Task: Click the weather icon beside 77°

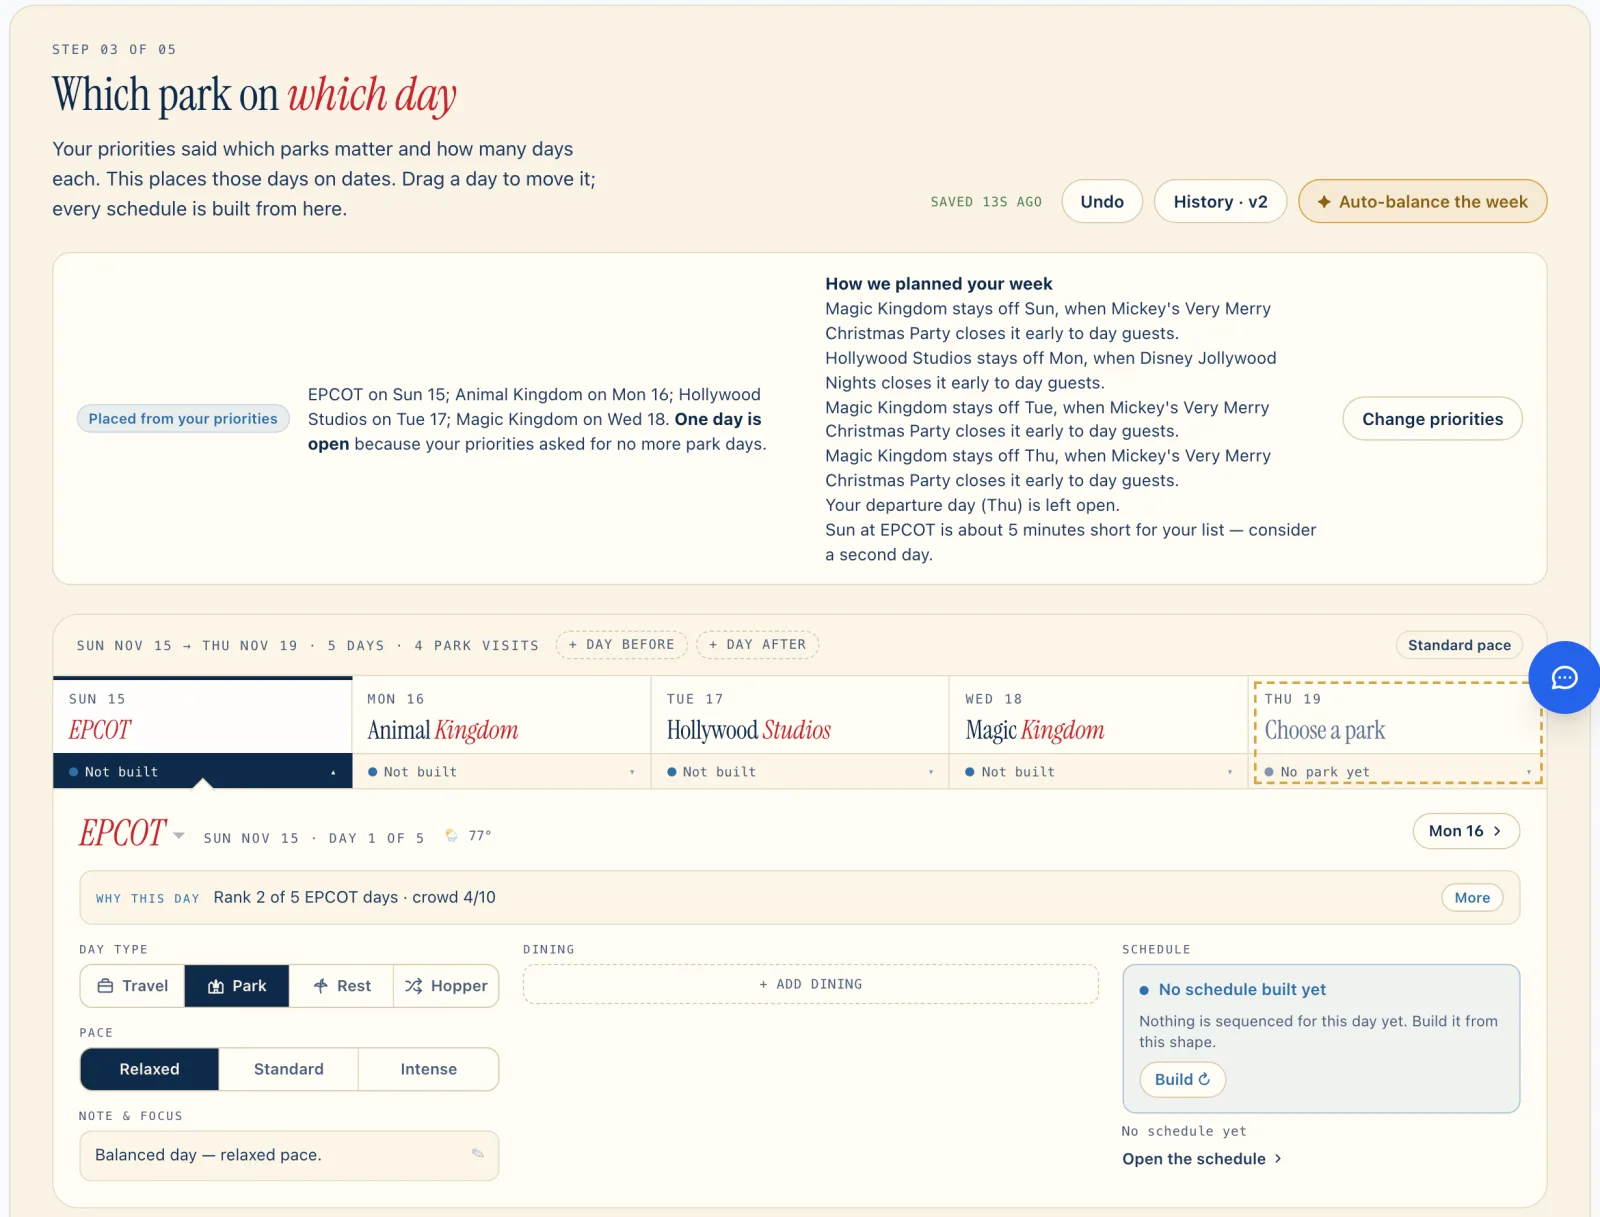Action: pos(452,835)
